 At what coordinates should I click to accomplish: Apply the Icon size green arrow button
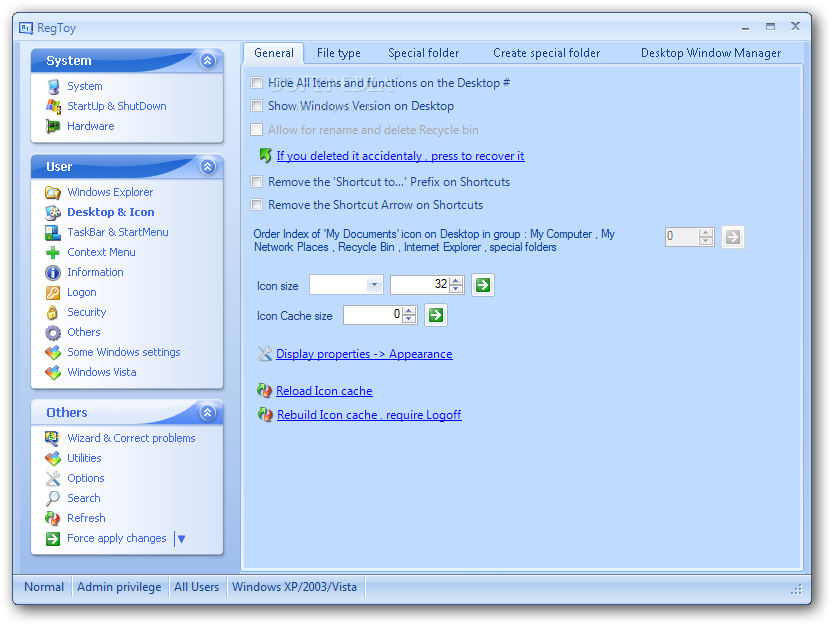(483, 285)
